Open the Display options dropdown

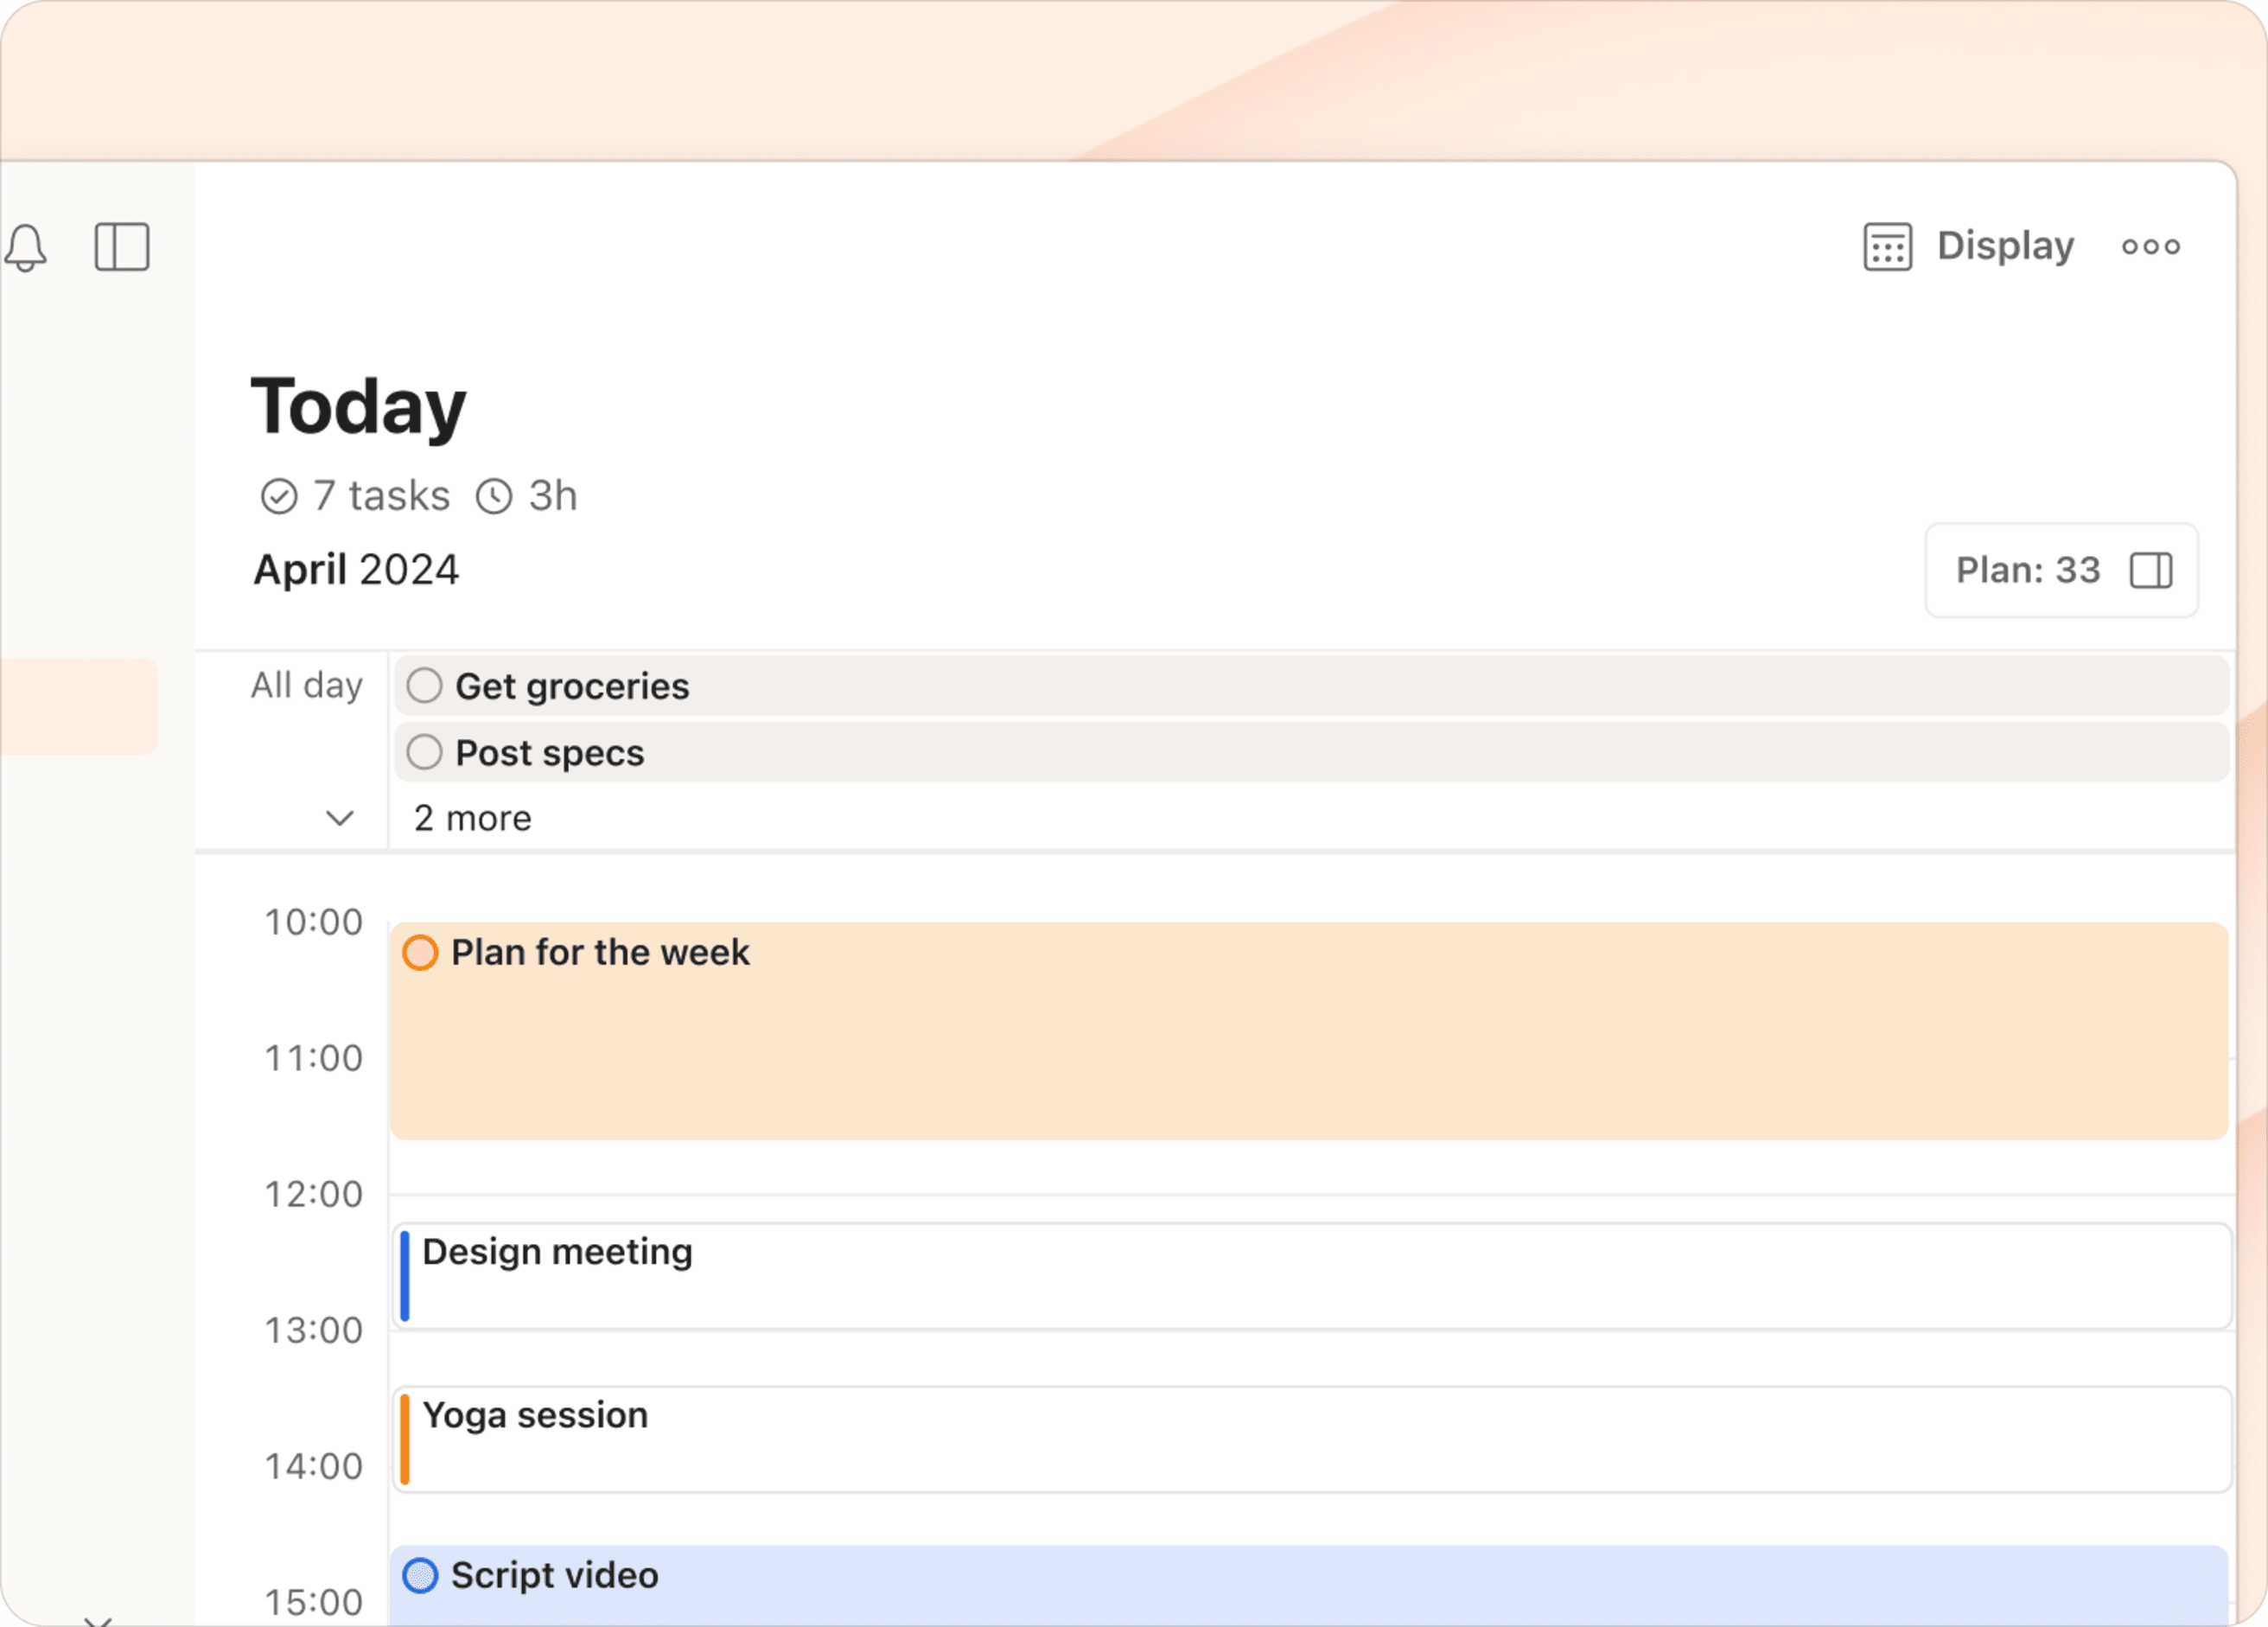coord(2005,247)
